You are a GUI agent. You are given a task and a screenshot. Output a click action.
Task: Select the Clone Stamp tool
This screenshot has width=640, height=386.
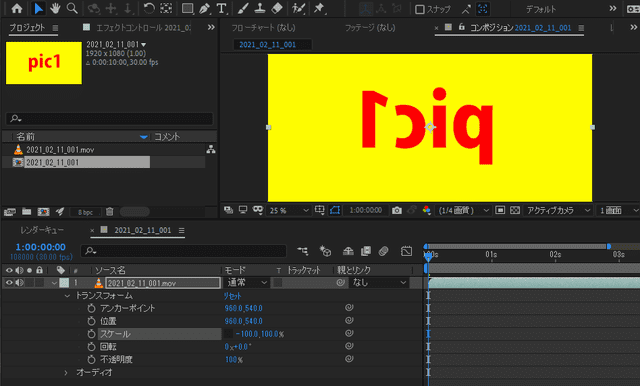(x=260, y=9)
